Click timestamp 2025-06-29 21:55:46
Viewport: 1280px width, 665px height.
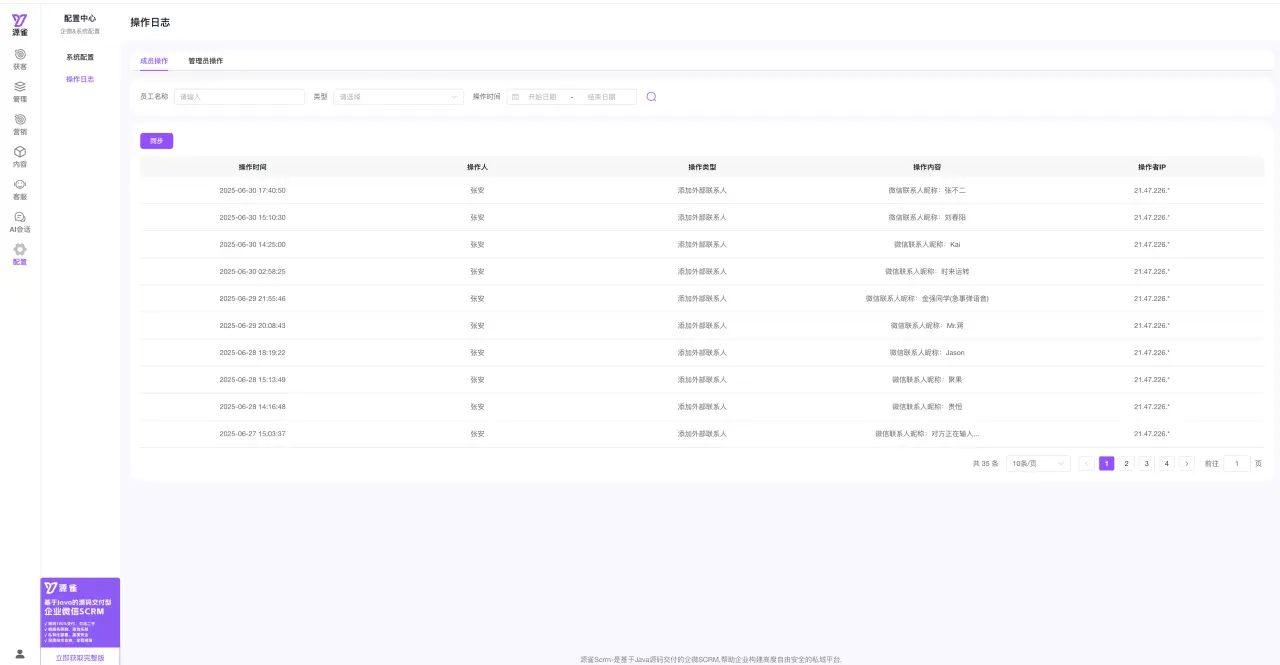(x=253, y=298)
